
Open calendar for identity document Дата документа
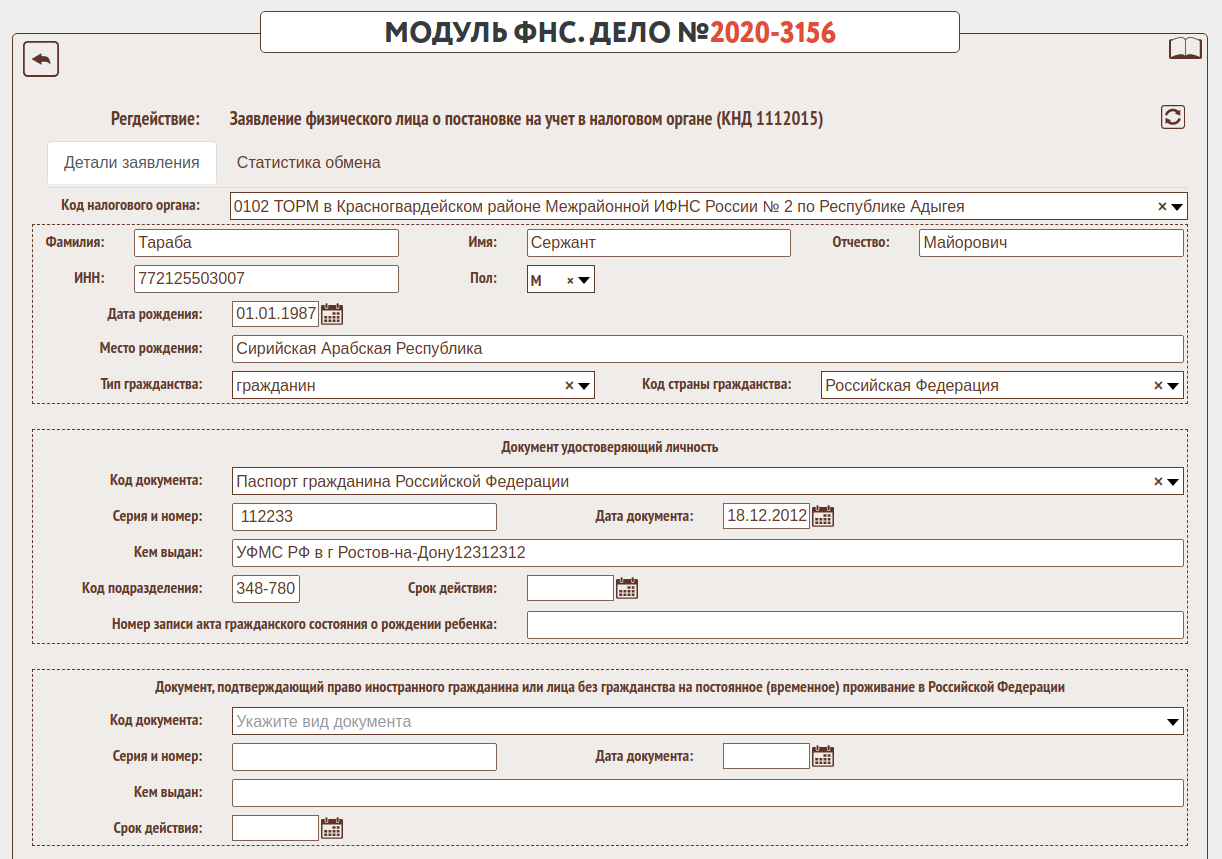[823, 517]
